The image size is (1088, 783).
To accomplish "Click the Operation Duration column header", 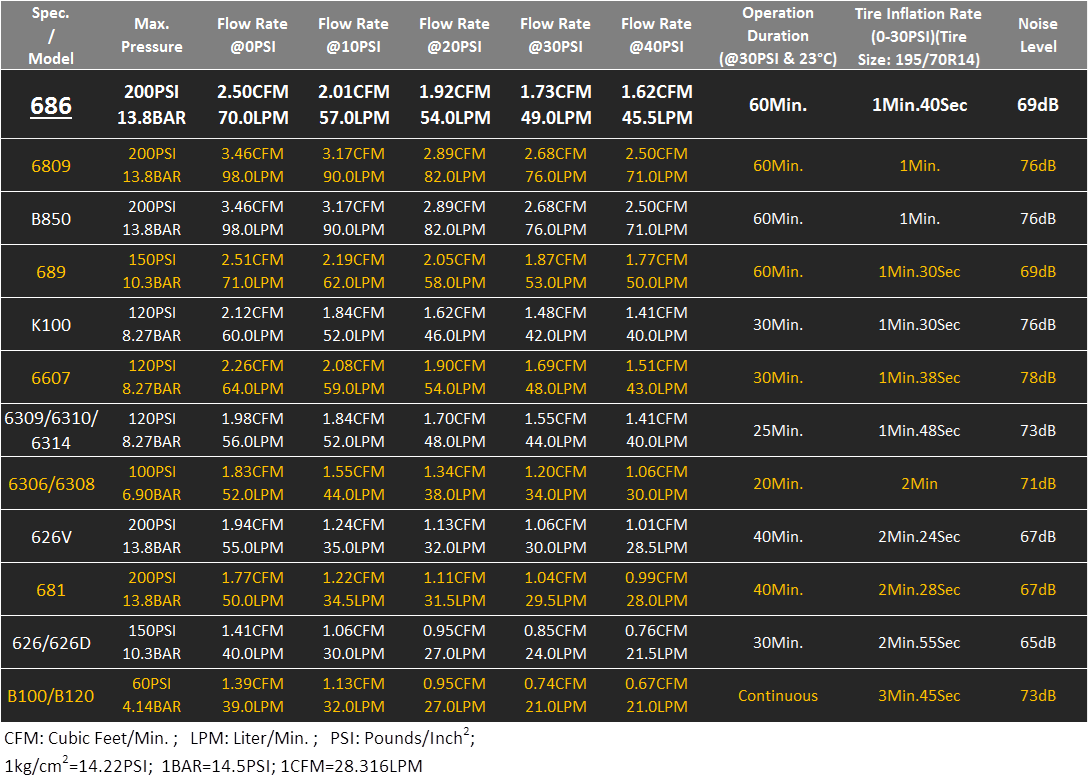I will pos(778,35).
